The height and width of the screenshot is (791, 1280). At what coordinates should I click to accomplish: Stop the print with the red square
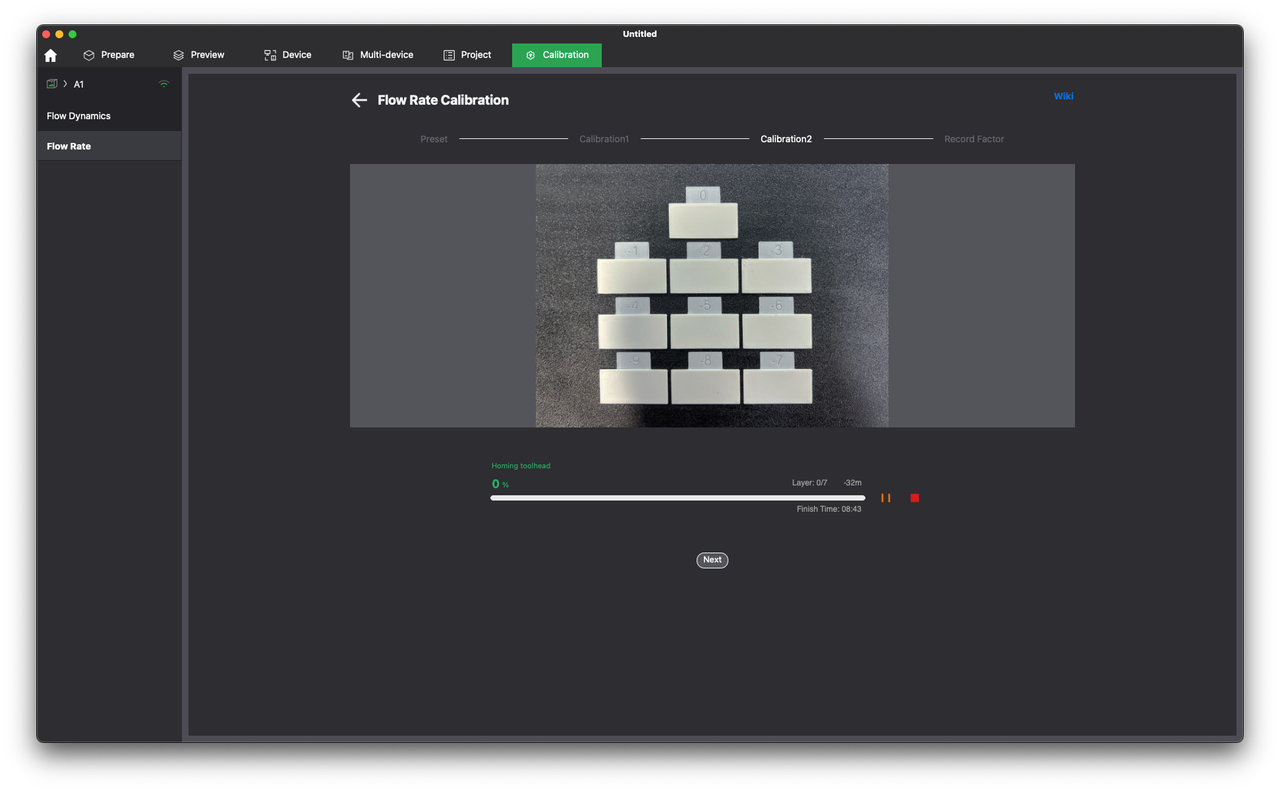[914, 498]
